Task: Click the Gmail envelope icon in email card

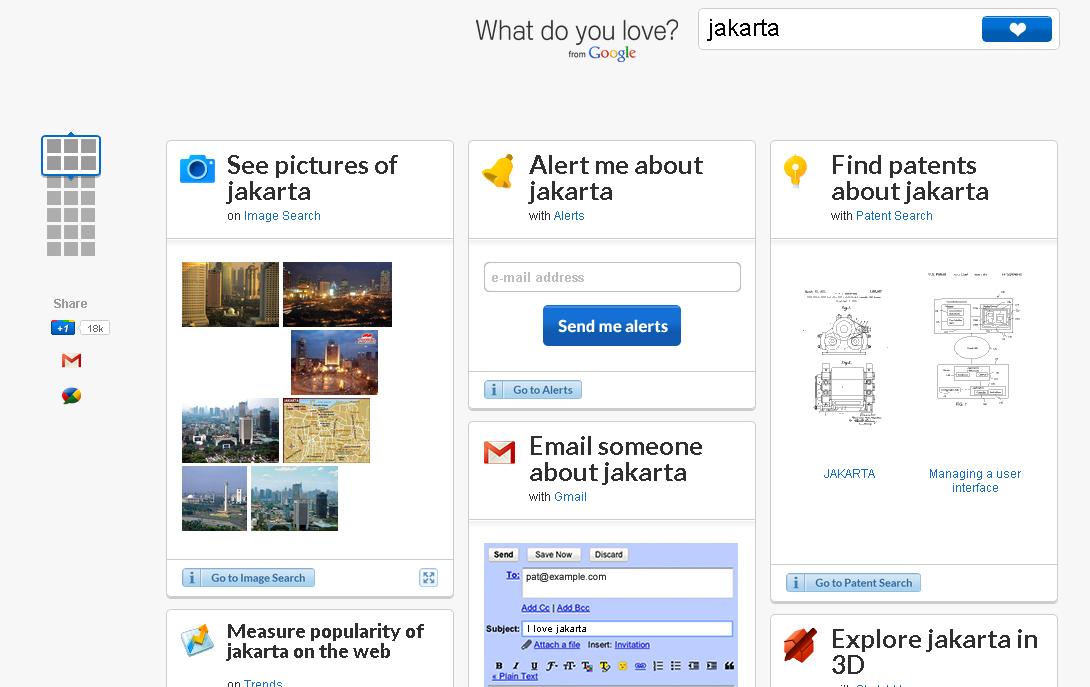Action: 499,453
